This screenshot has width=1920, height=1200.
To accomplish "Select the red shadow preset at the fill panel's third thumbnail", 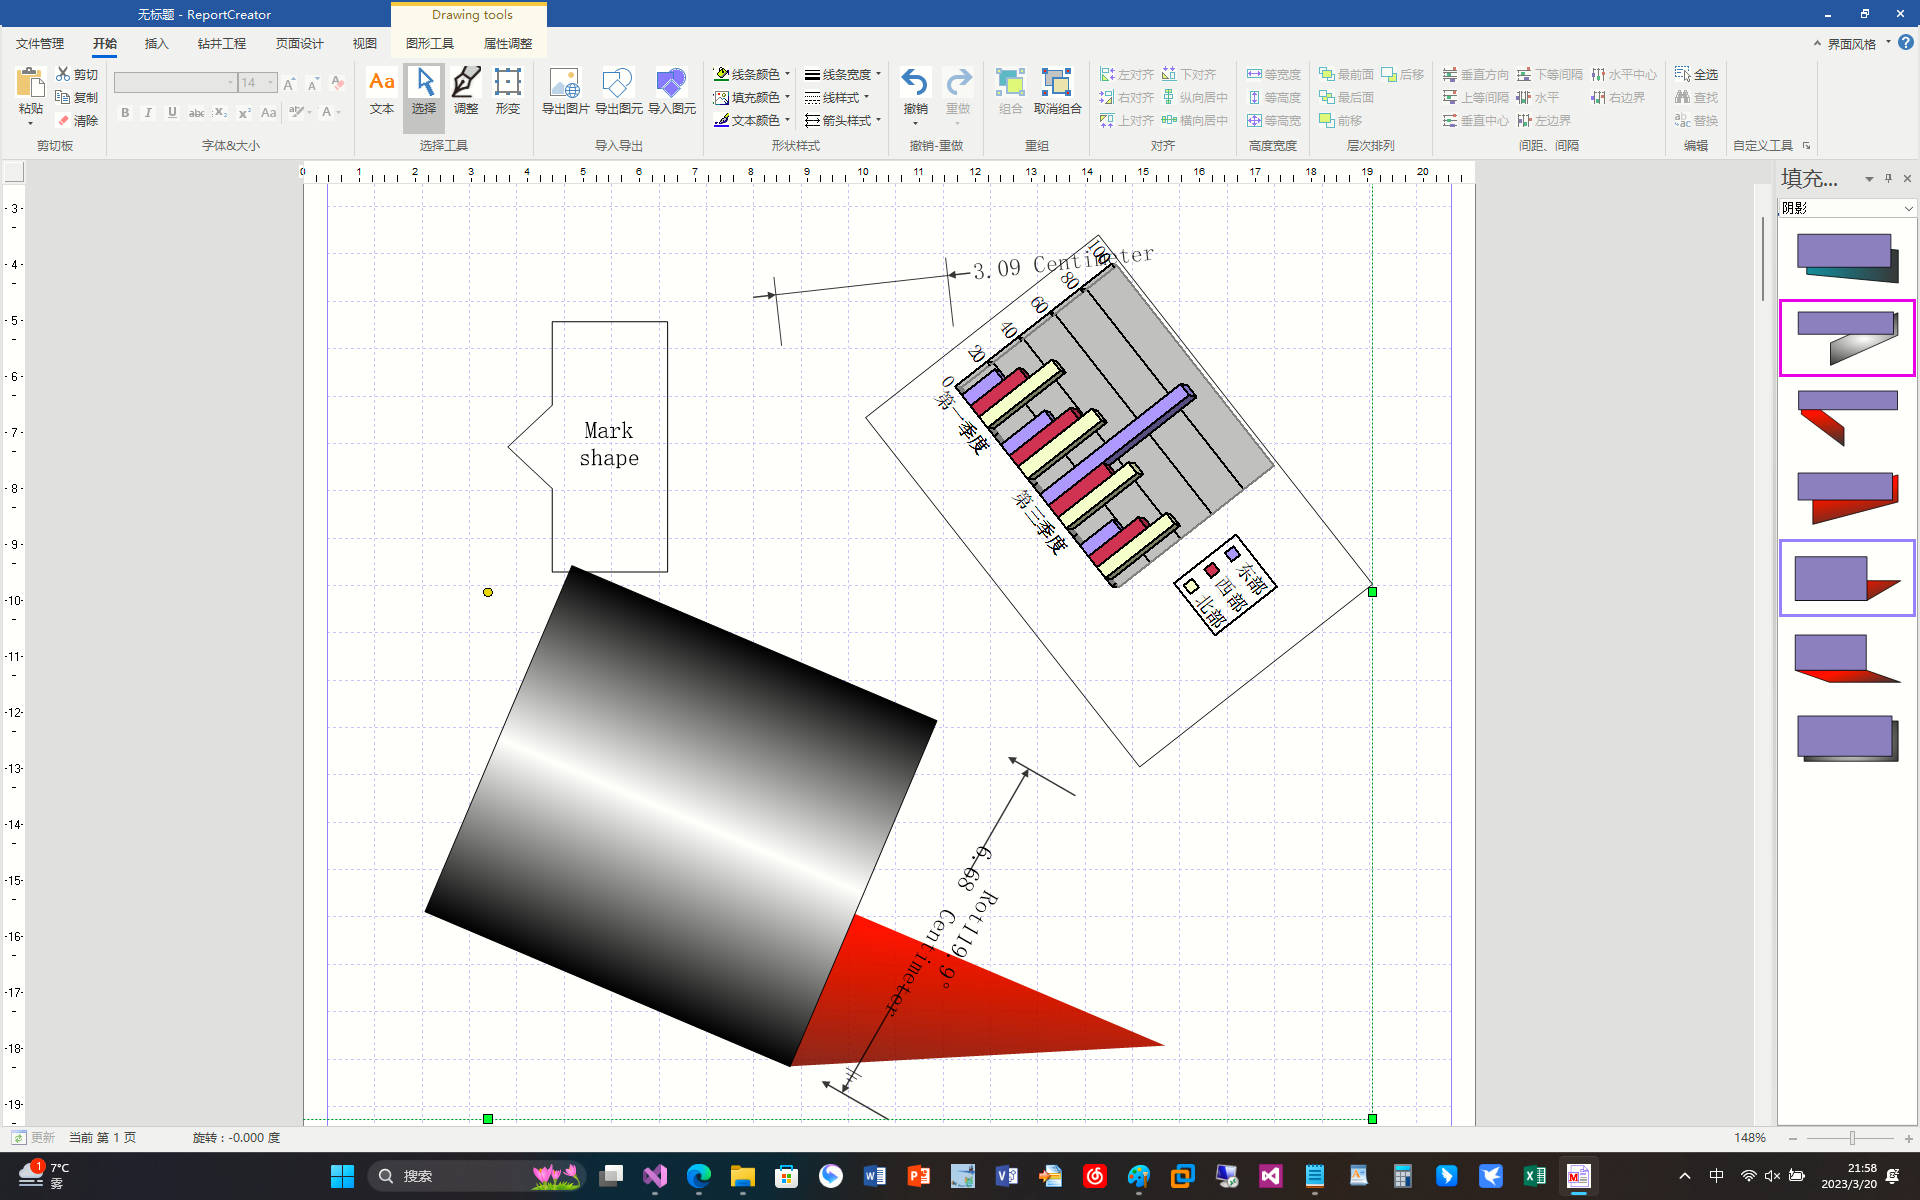I will click(x=1846, y=417).
